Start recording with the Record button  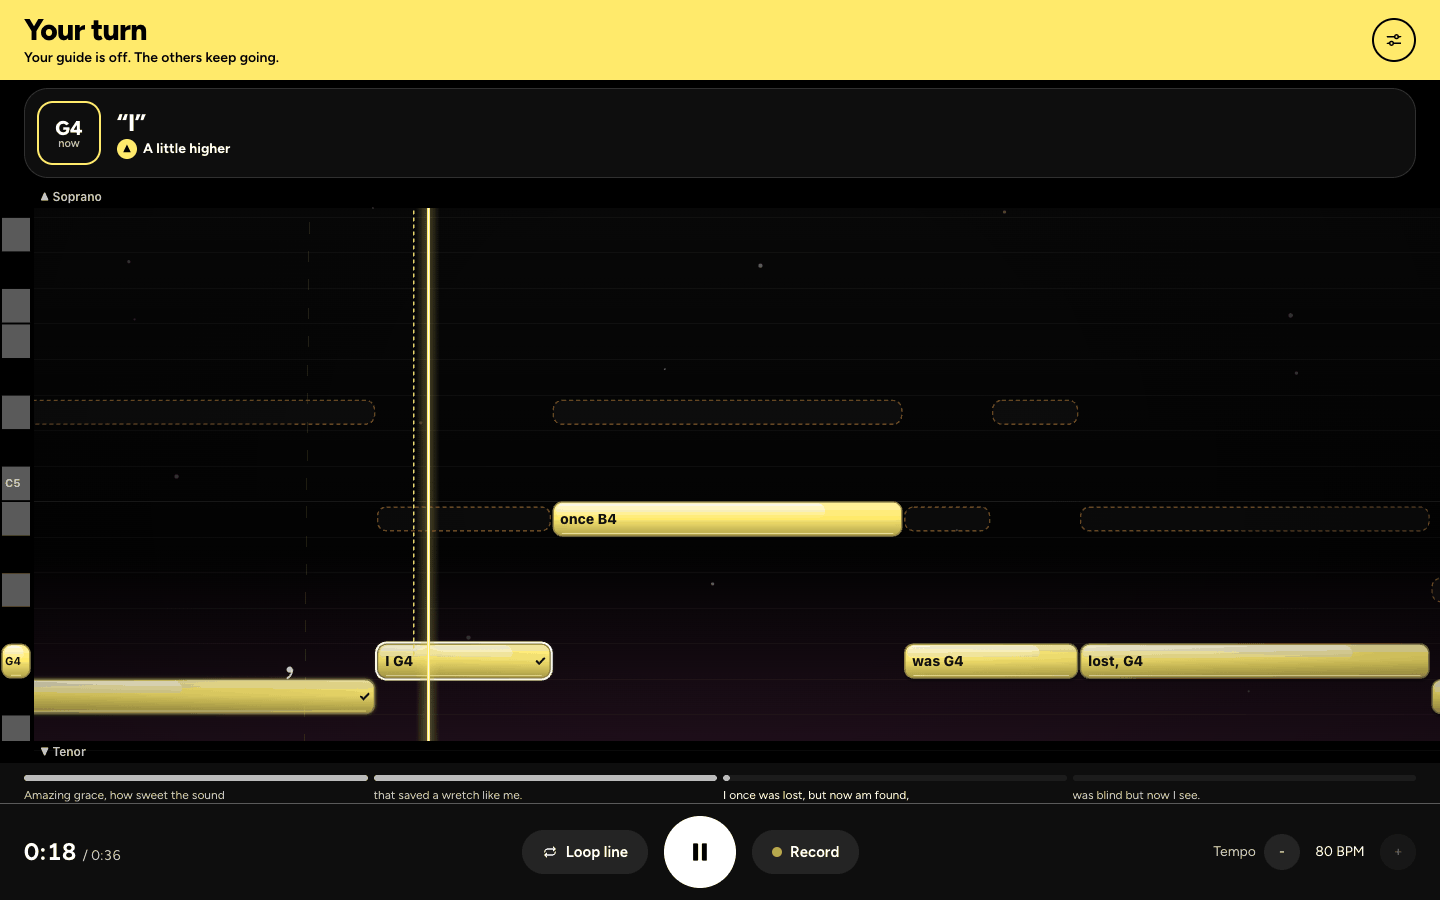[x=805, y=852]
